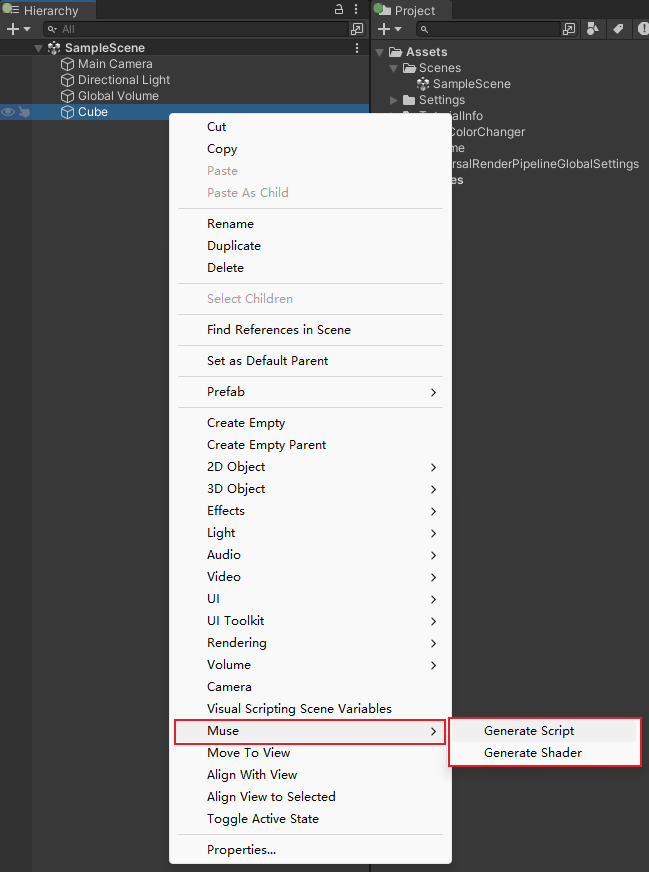This screenshot has height=872, width=649.
Task: Select Directional Light in Hierarchy
Action: tap(124, 80)
